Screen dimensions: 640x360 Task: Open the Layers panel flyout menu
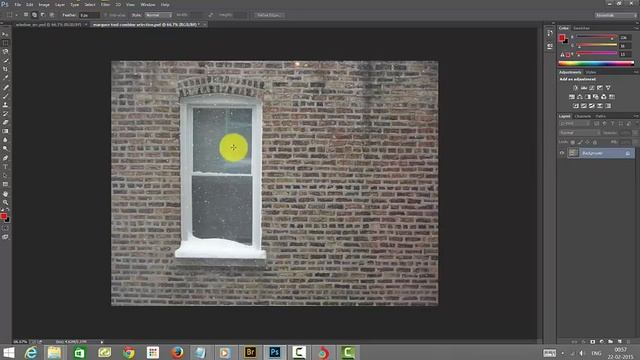tap(636, 116)
